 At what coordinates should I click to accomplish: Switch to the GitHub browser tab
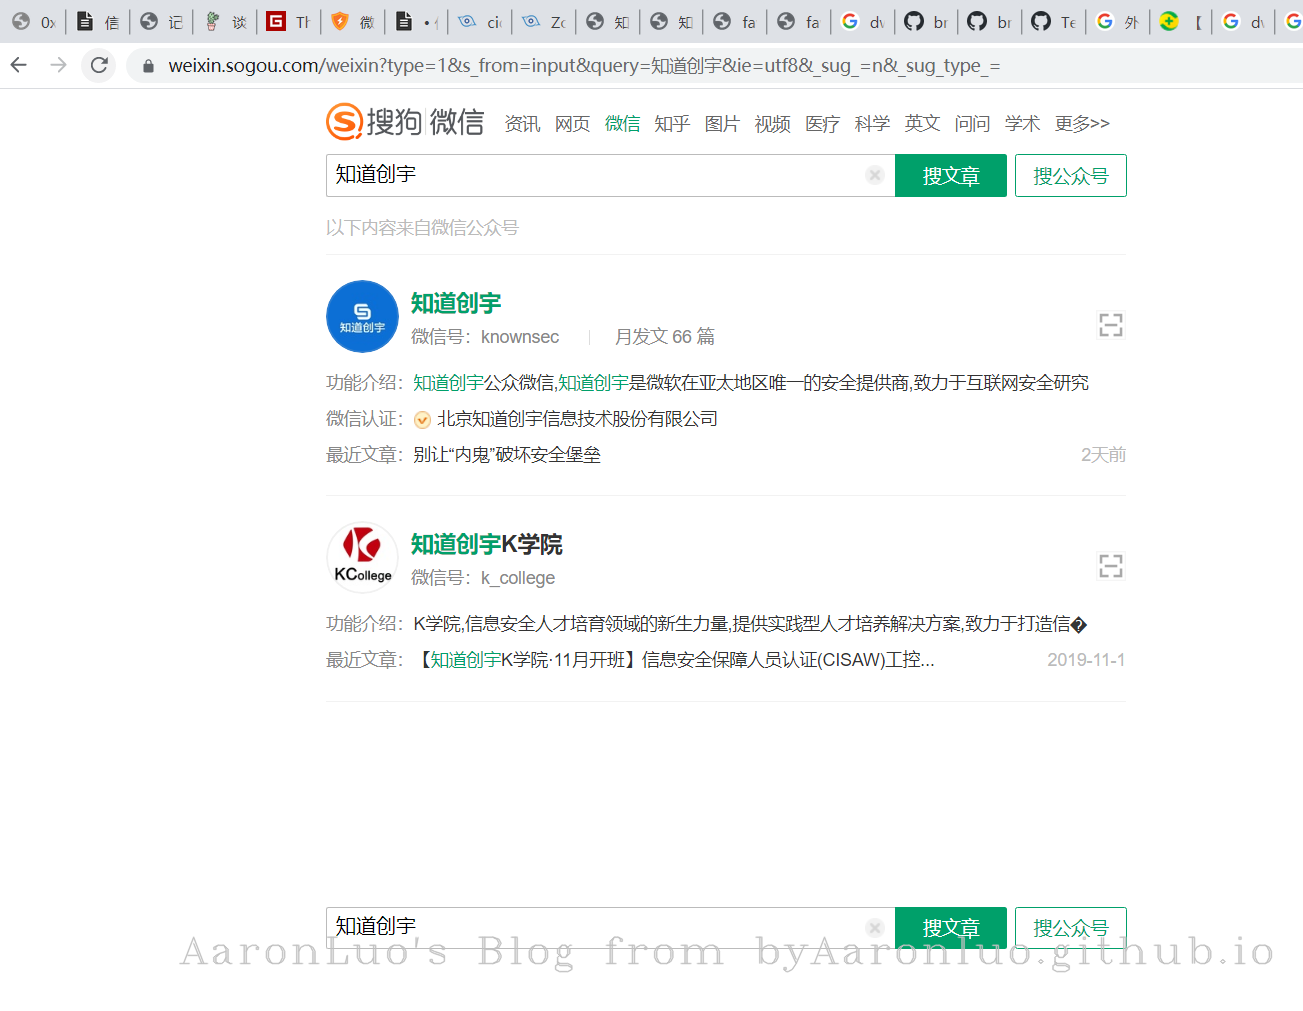click(x=927, y=22)
